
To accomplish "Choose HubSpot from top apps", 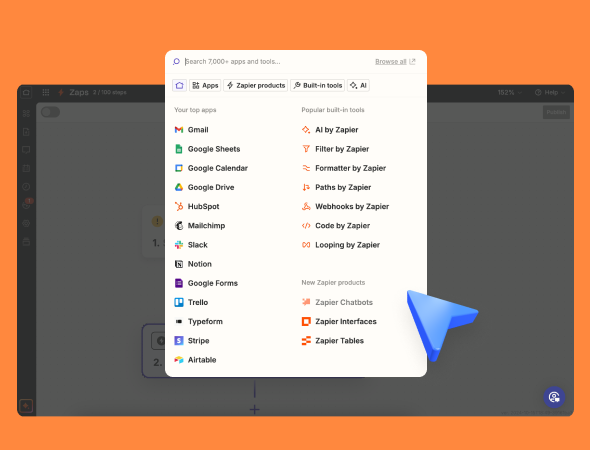I will 196,207.
